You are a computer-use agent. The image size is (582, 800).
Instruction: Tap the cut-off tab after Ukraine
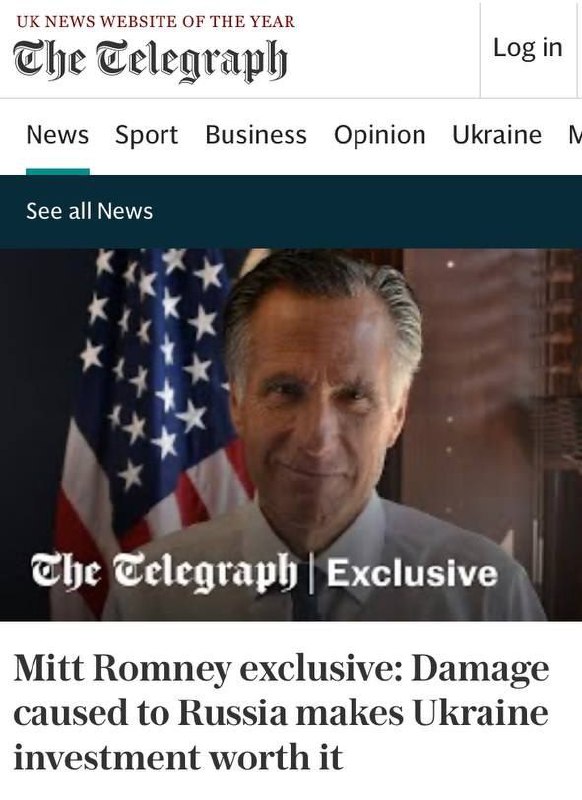tap(575, 135)
